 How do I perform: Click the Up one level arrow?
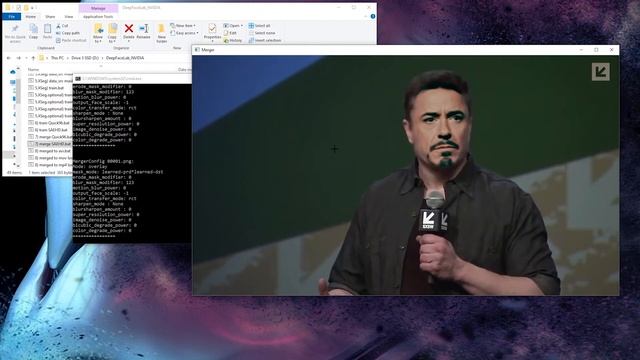(33, 58)
